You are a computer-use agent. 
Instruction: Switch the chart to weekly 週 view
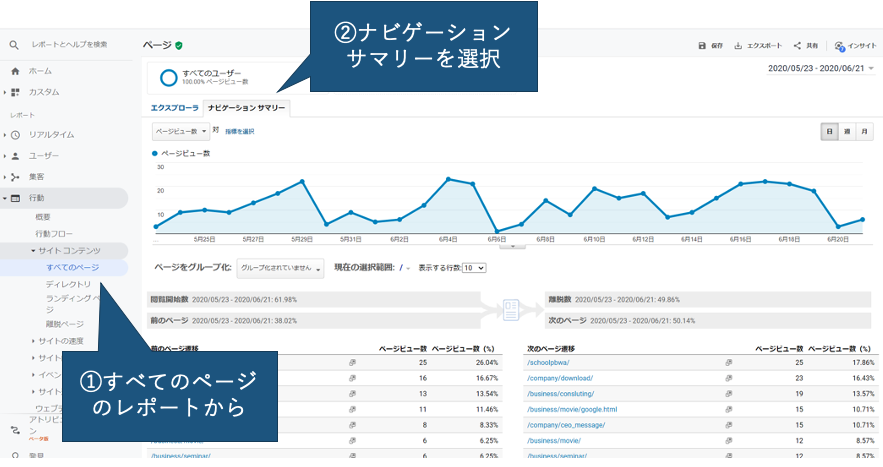pos(846,132)
